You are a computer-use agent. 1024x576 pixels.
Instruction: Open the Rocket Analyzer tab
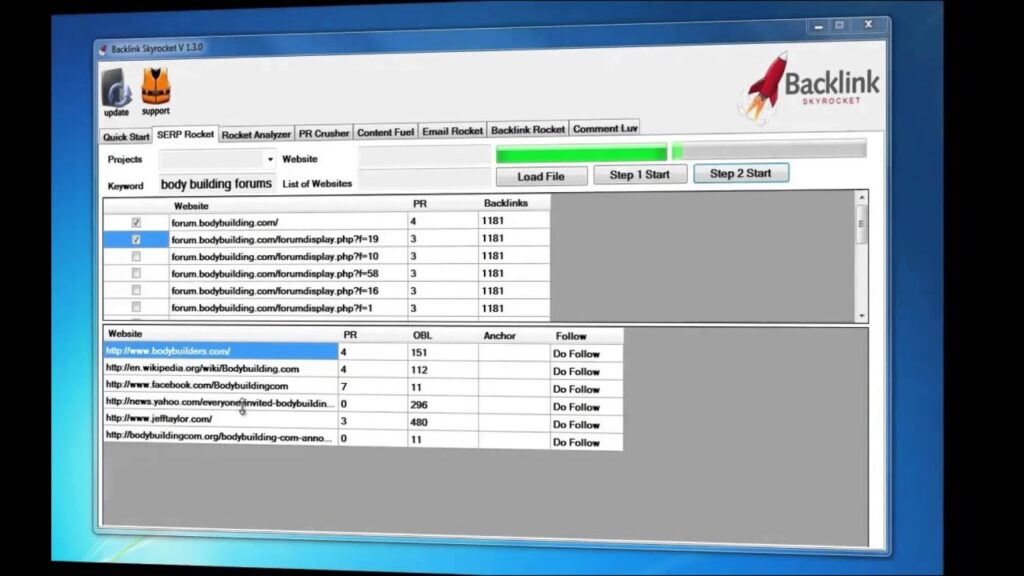256,135
